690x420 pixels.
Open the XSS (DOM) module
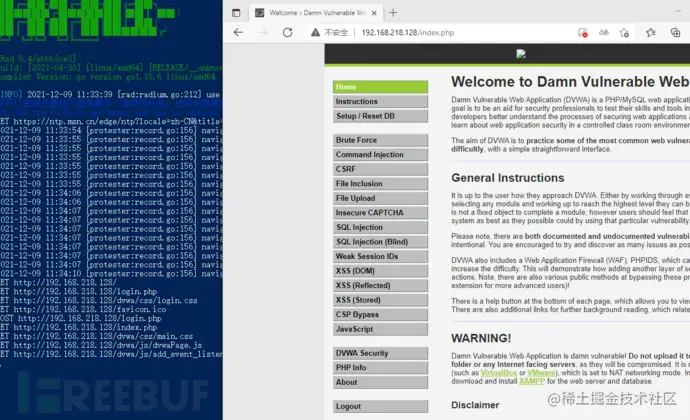pos(380,271)
